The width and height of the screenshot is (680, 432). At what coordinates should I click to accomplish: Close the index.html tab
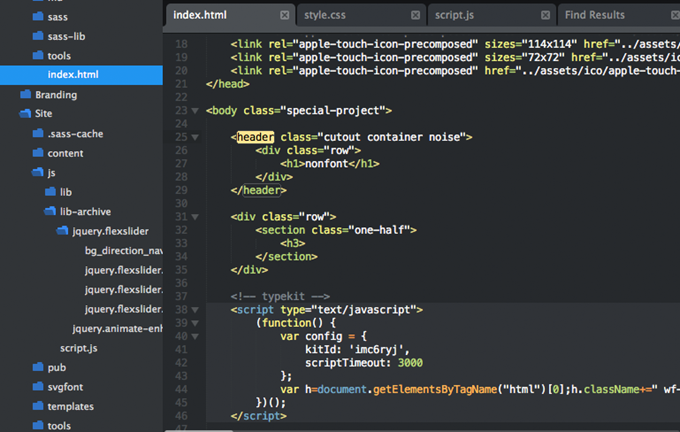click(285, 15)
